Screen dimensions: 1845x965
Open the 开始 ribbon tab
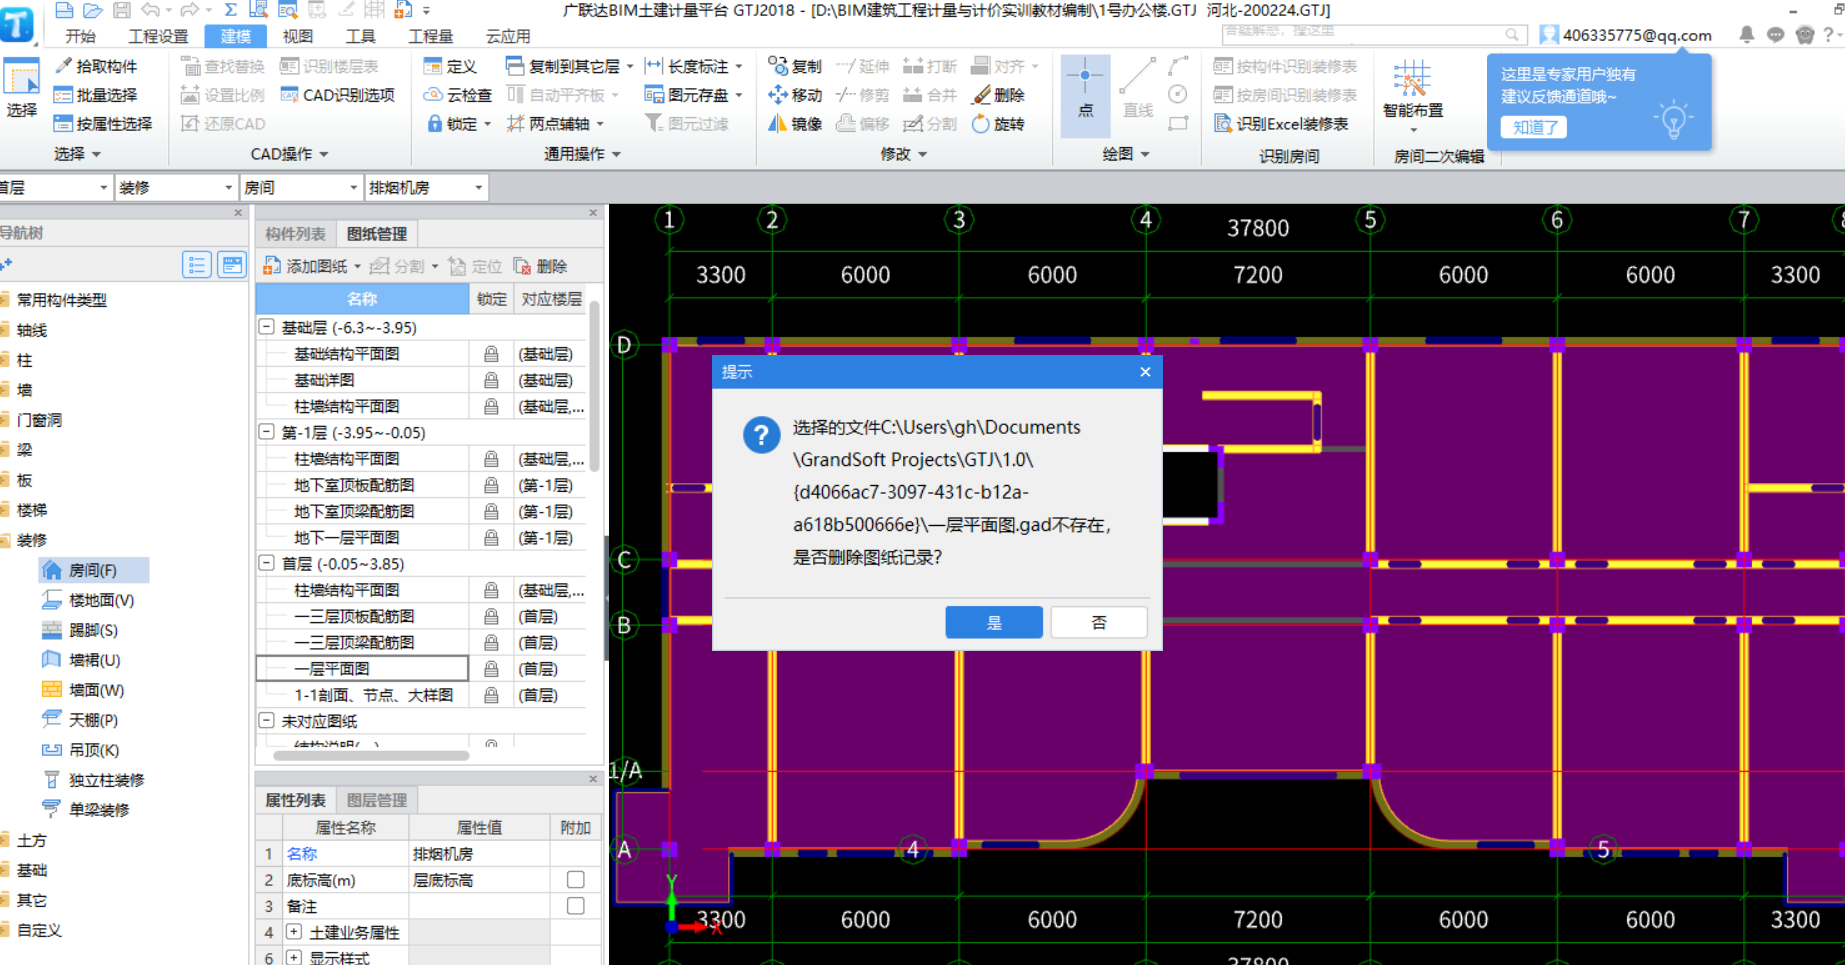tap(80, 36)
